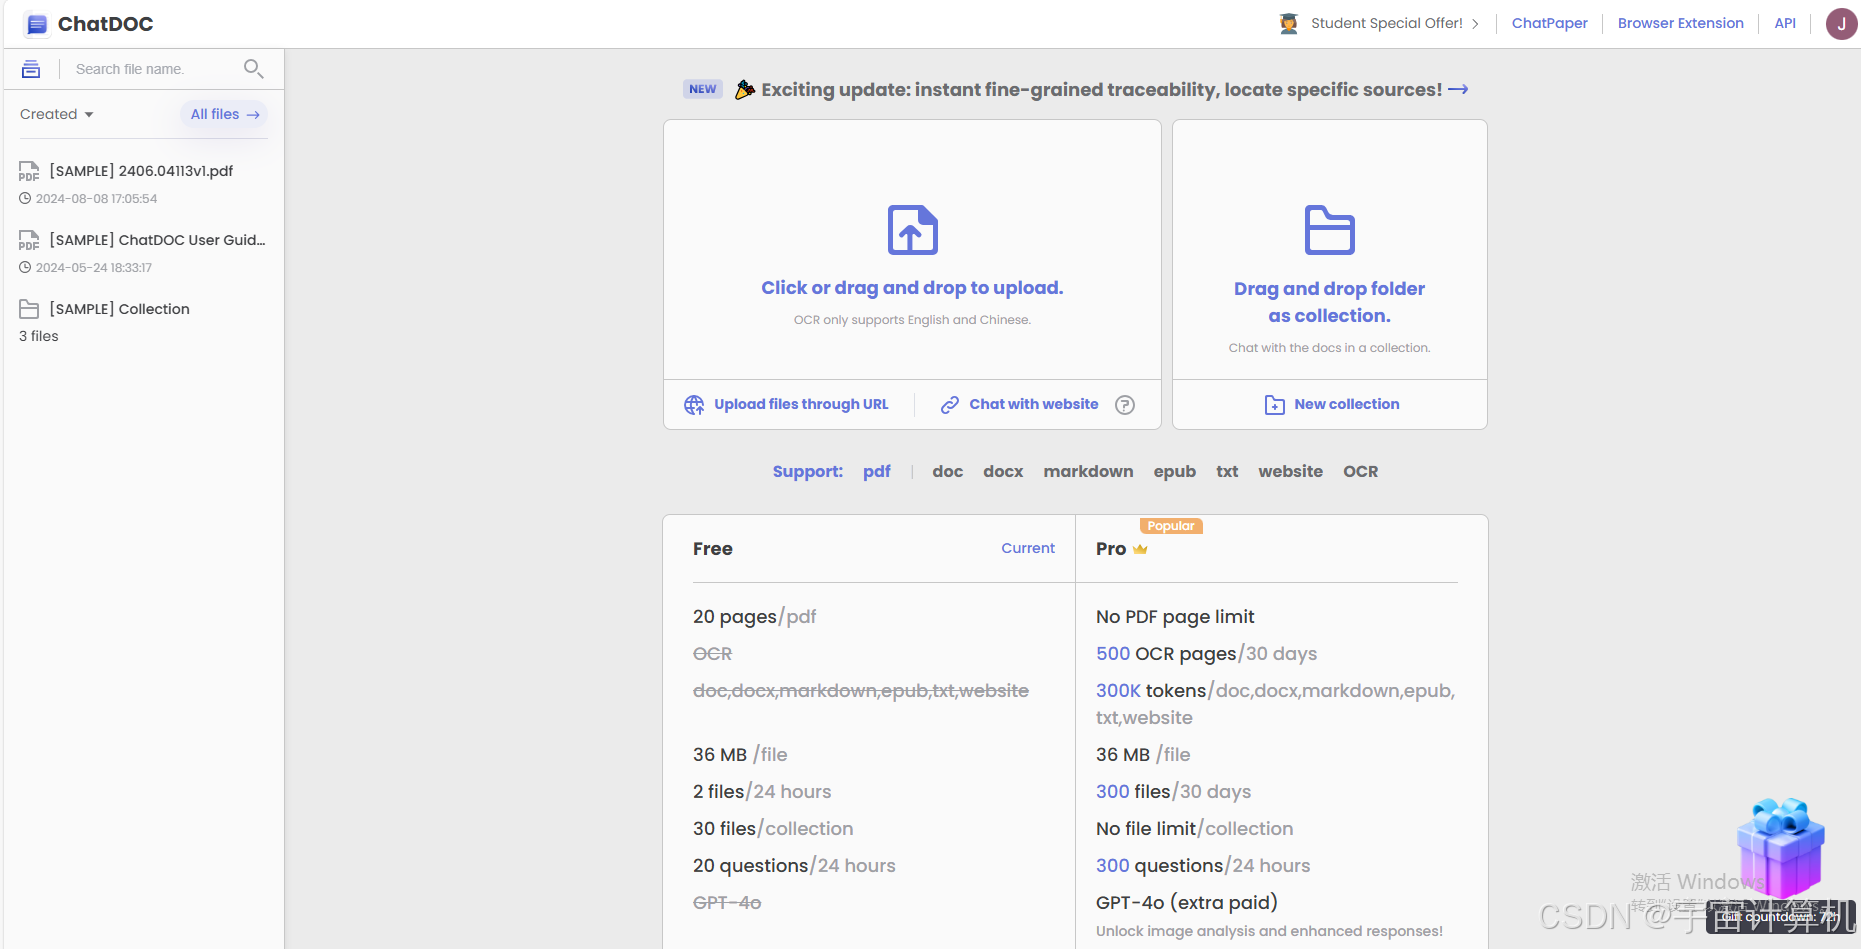Click the gift box countdown icon
The image size is (1861, 949).
coord(1781,848)
